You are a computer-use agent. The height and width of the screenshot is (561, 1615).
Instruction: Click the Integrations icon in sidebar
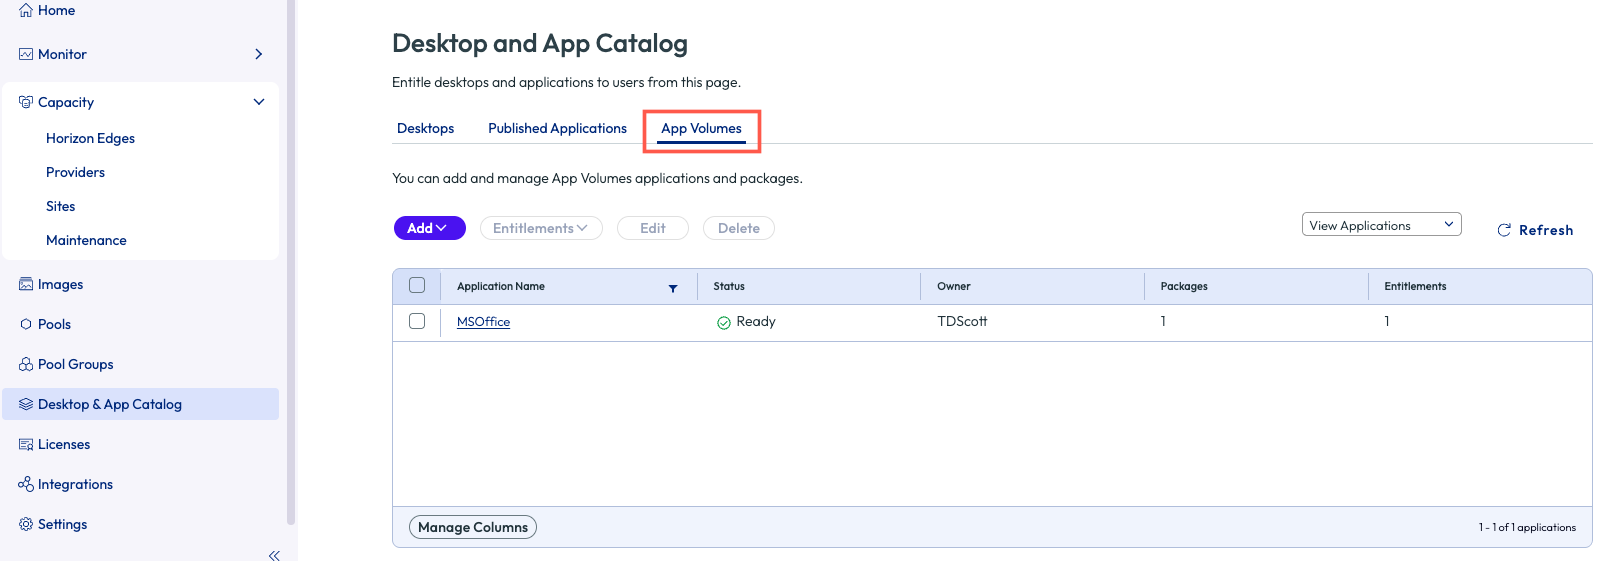point(26,484)
